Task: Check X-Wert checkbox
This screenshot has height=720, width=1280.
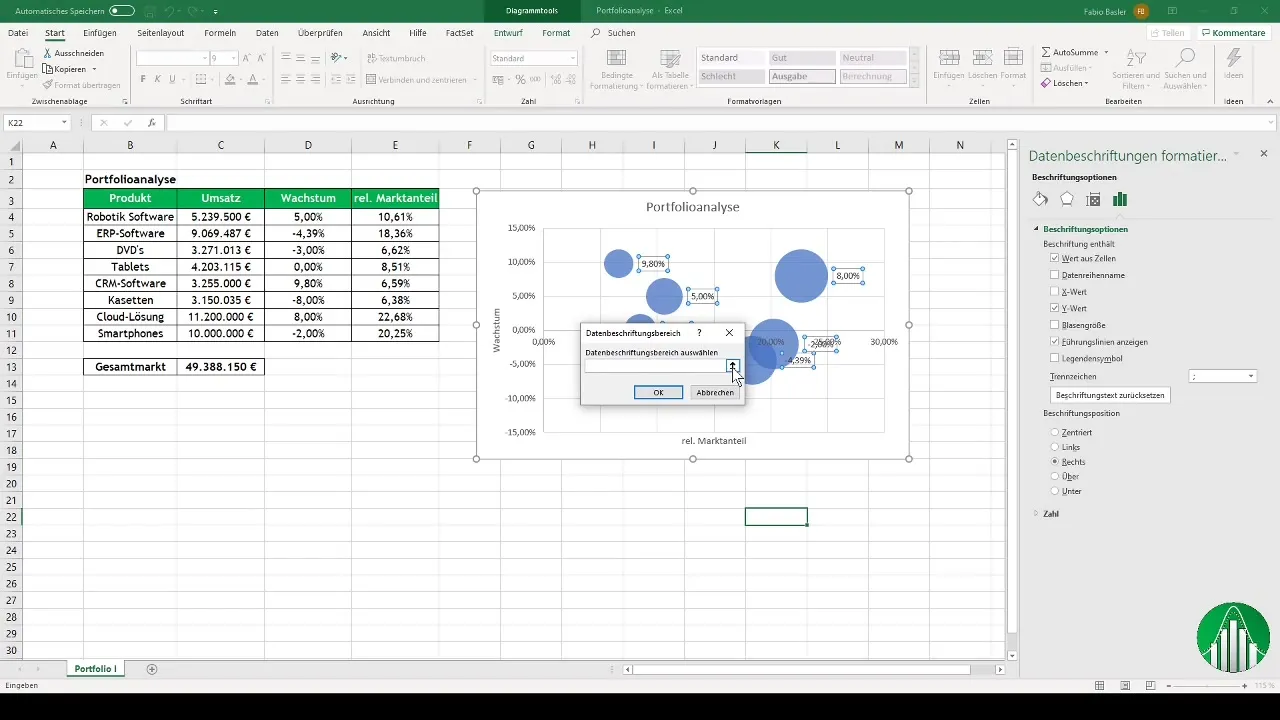Action: click(1055, 291)
